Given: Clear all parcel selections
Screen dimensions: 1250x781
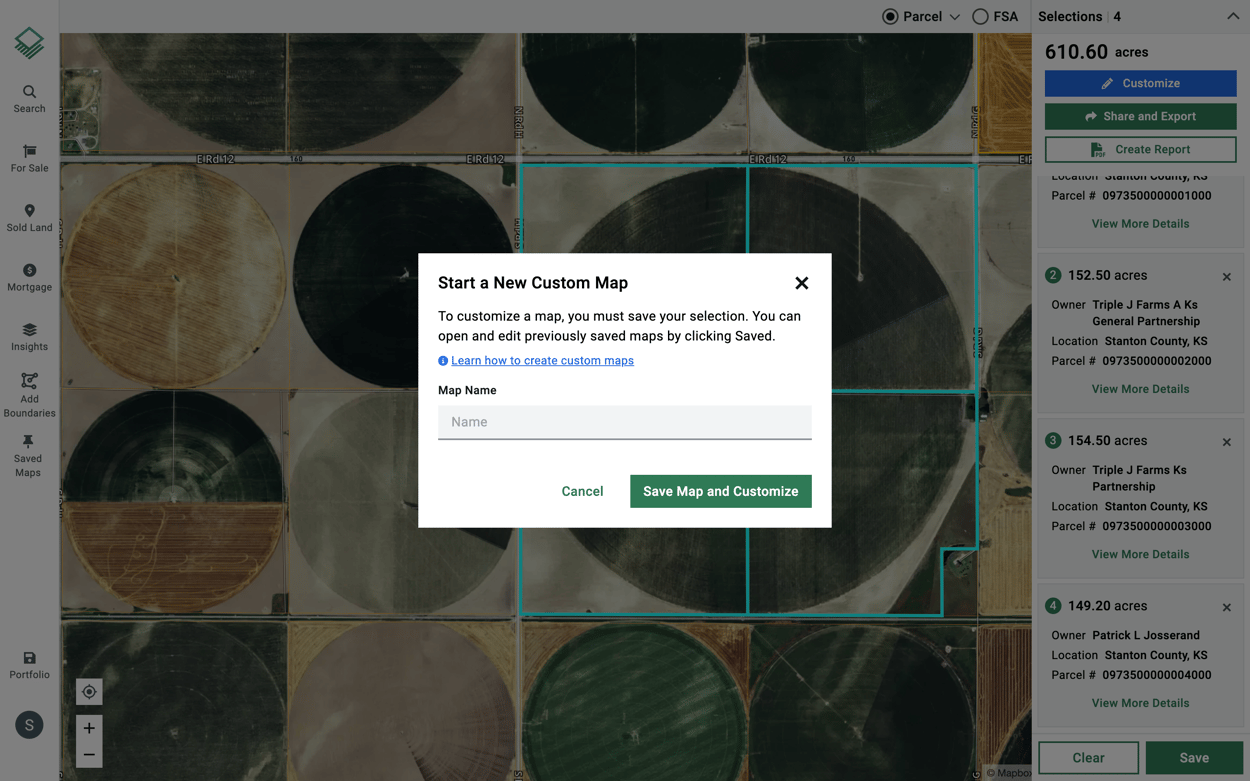Looking at the screenshot, I should pyautogui.click(x=1087, y=757).
